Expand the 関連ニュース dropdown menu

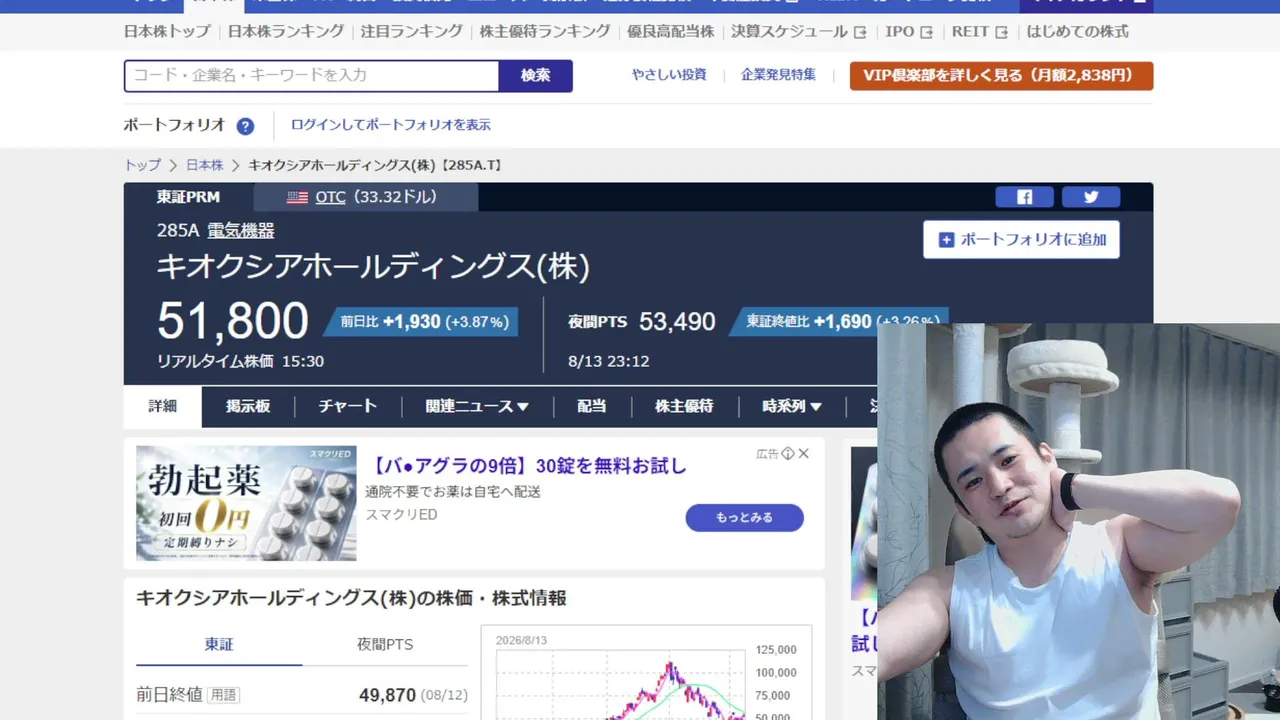477,407
